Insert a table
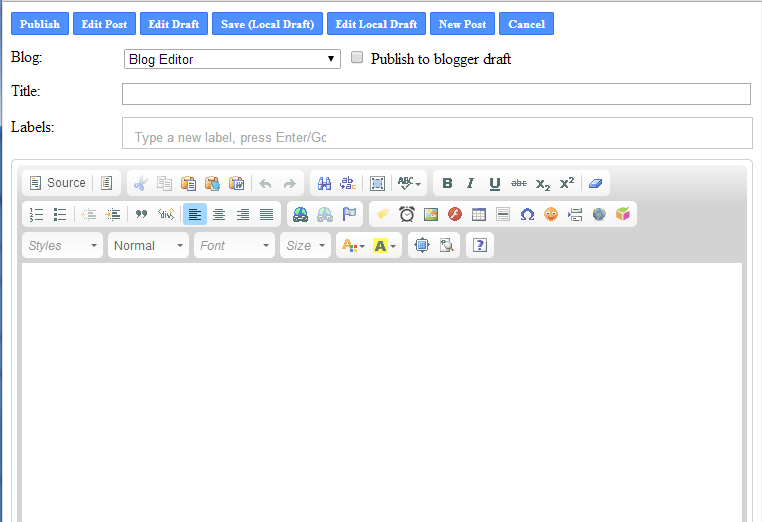 479,214
